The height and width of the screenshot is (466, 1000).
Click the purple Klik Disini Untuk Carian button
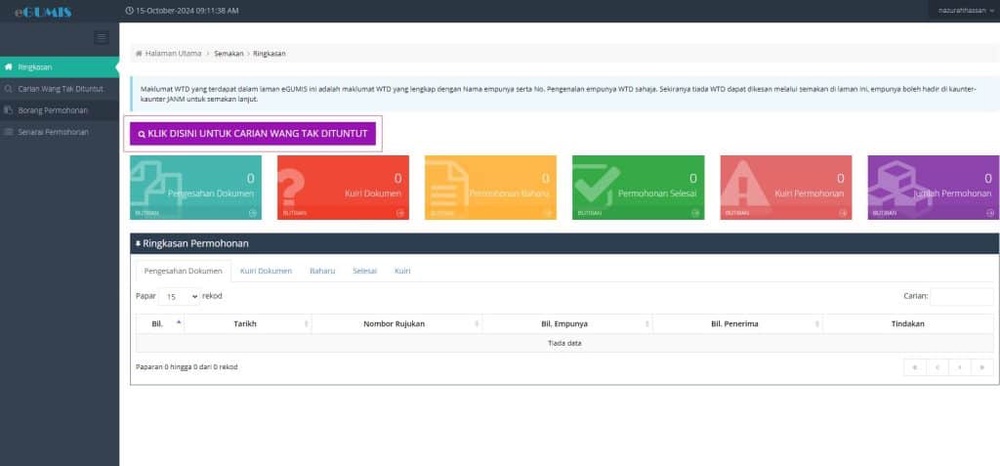[x=253, y=134]
